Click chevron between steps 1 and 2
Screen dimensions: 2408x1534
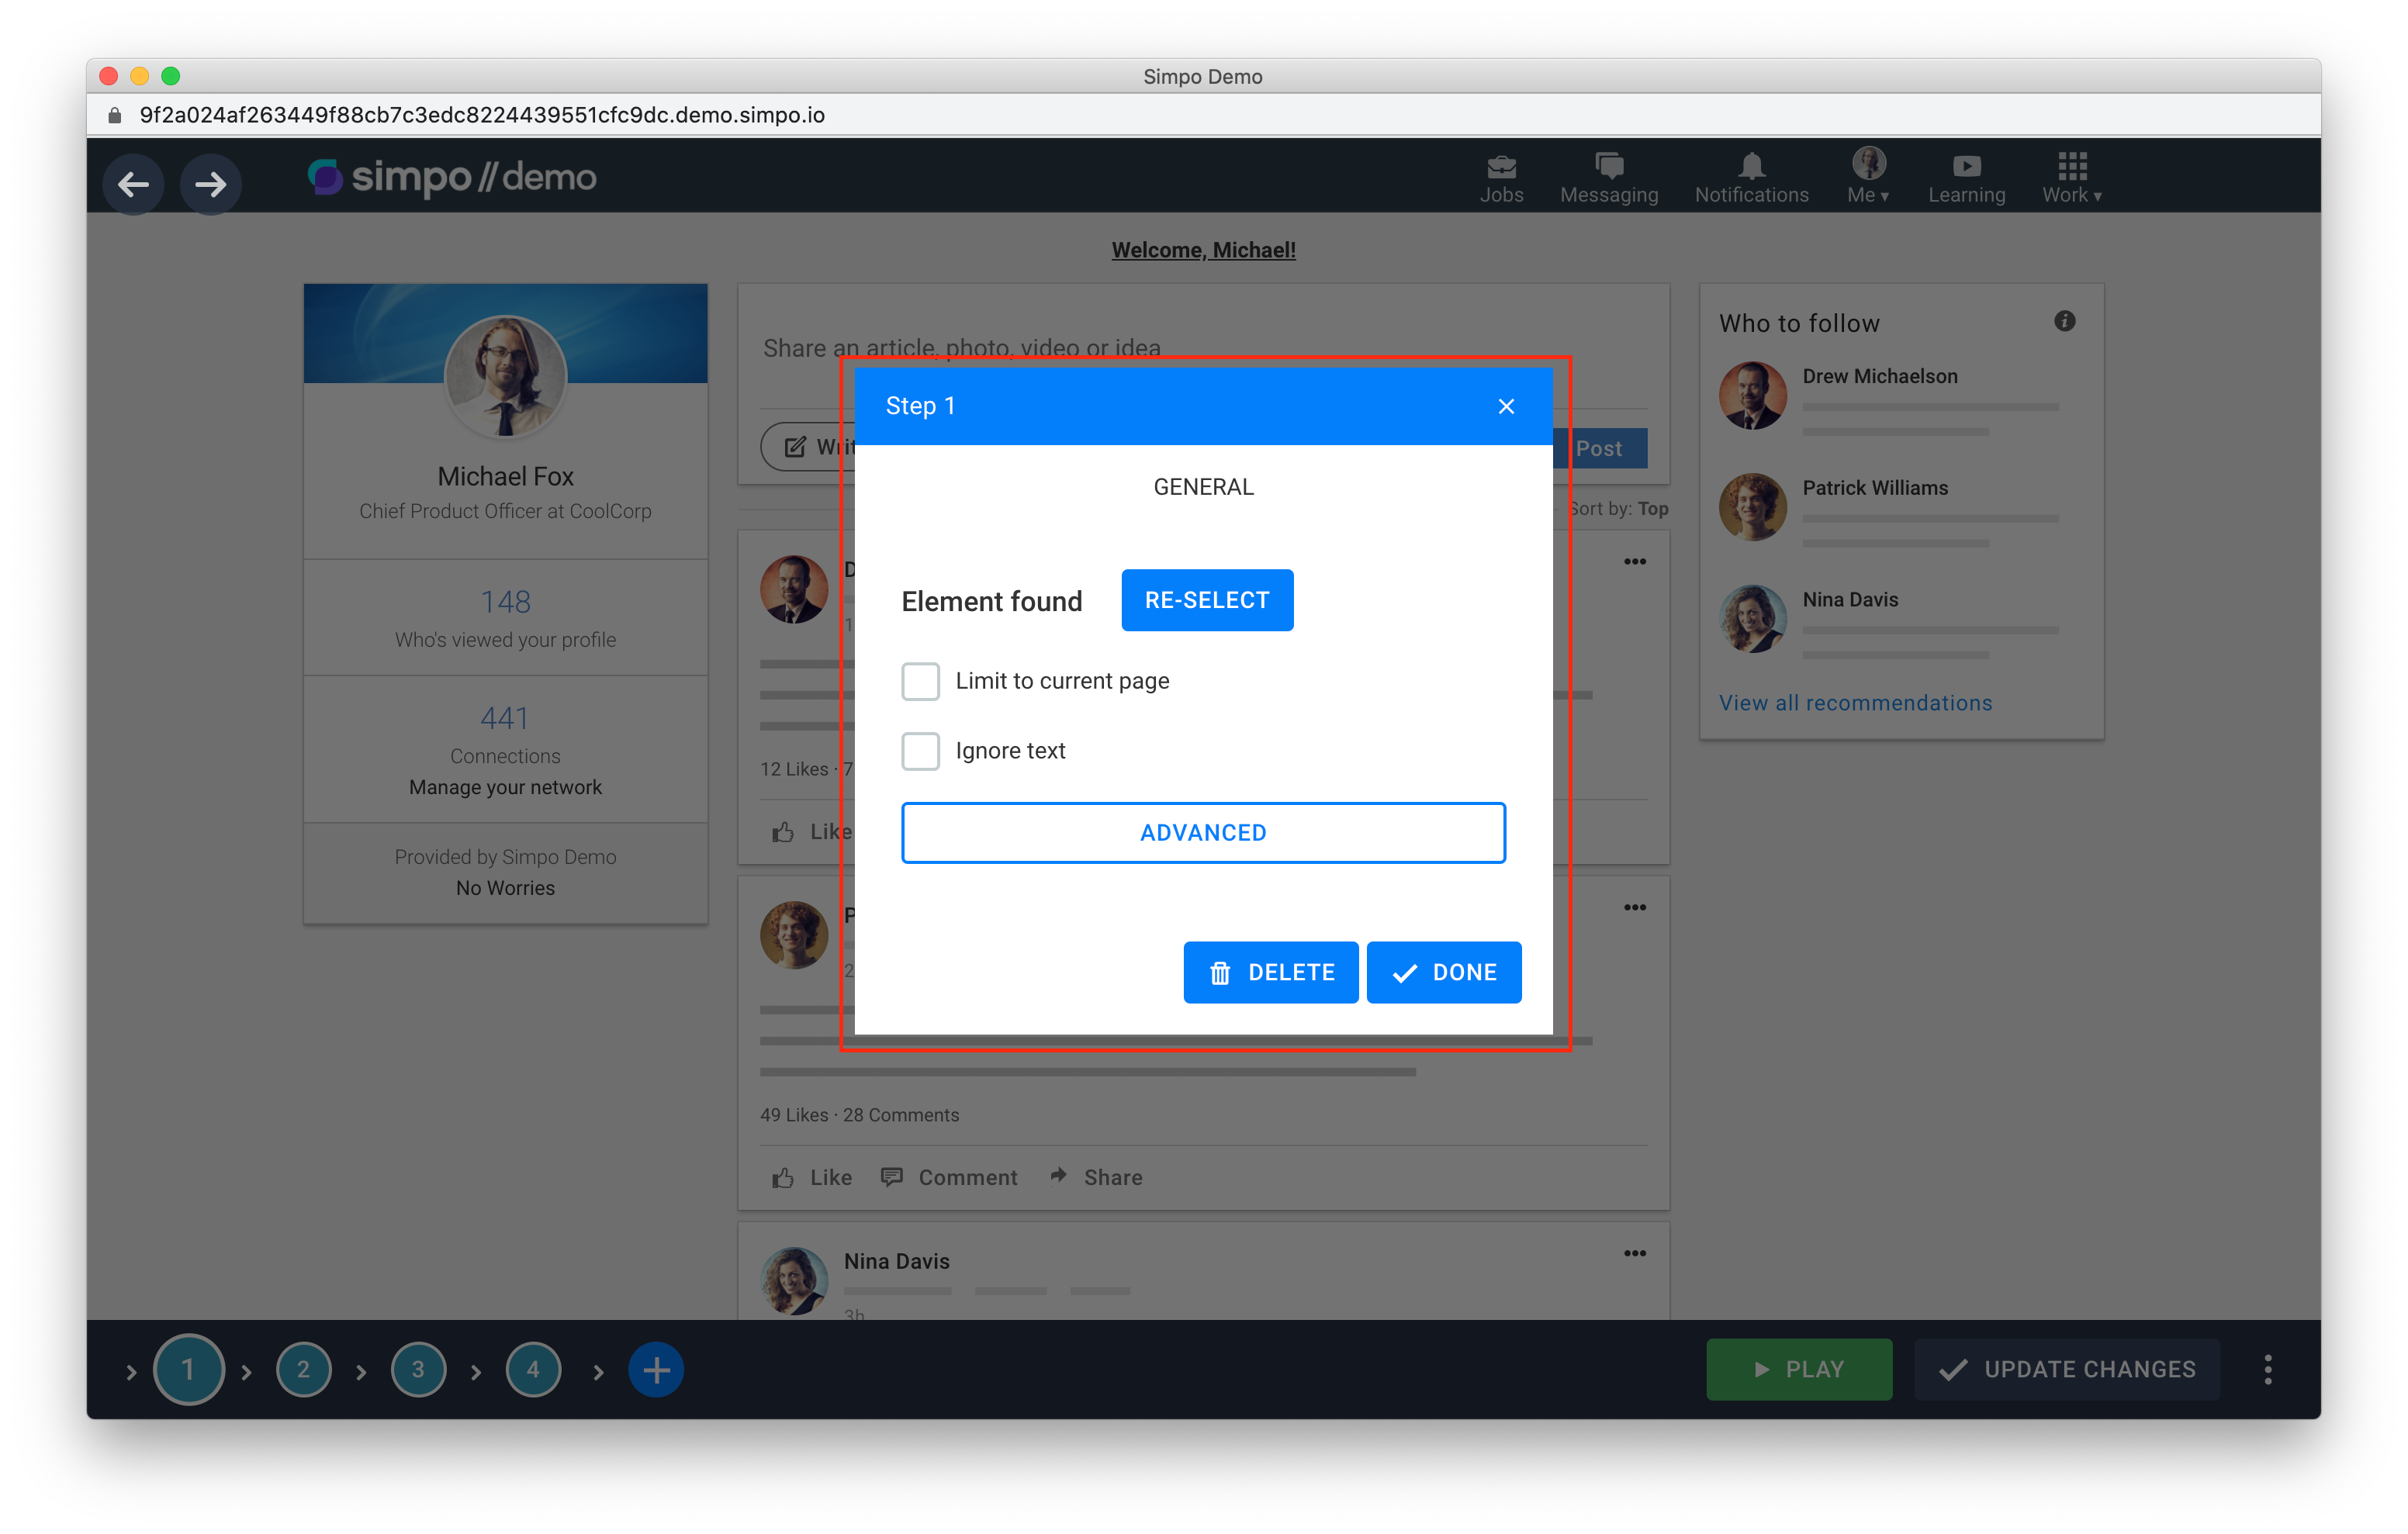pos(246,1372)
